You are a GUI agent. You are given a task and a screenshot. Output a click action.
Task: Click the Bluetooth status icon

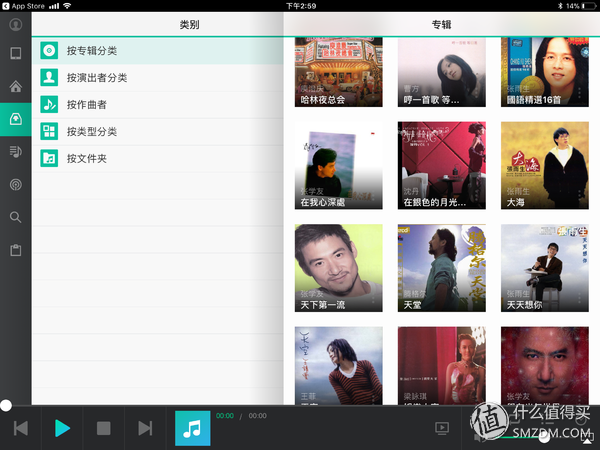560,6
